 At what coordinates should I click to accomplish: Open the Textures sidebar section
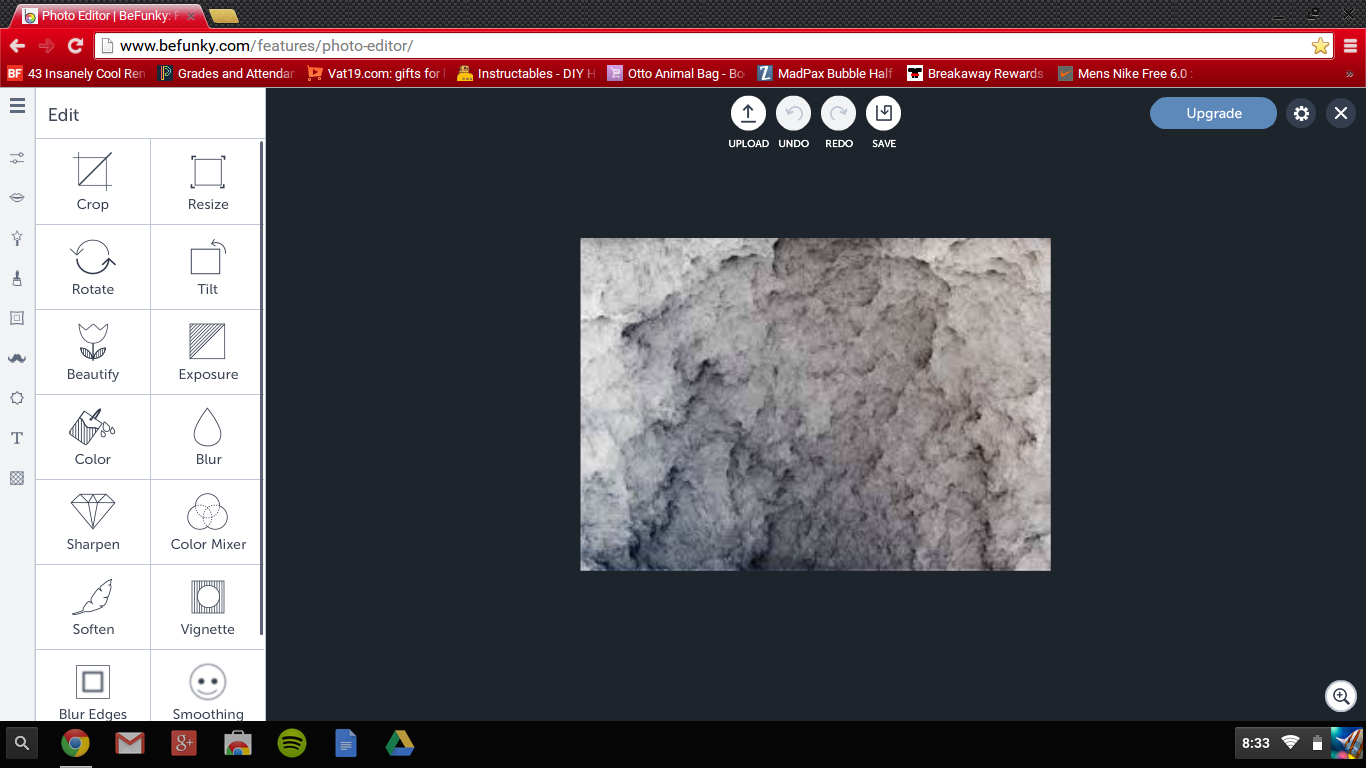(17, 478)
